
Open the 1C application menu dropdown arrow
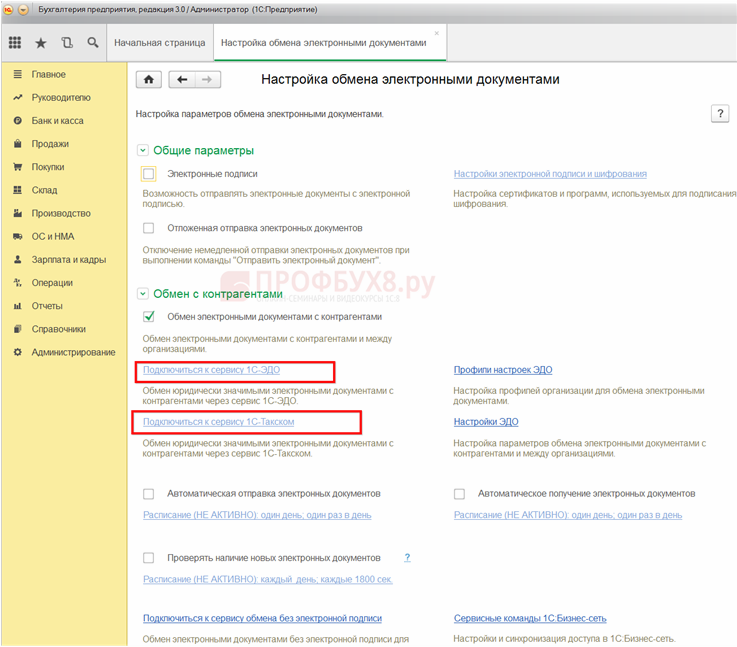click(x=24, y=10)
